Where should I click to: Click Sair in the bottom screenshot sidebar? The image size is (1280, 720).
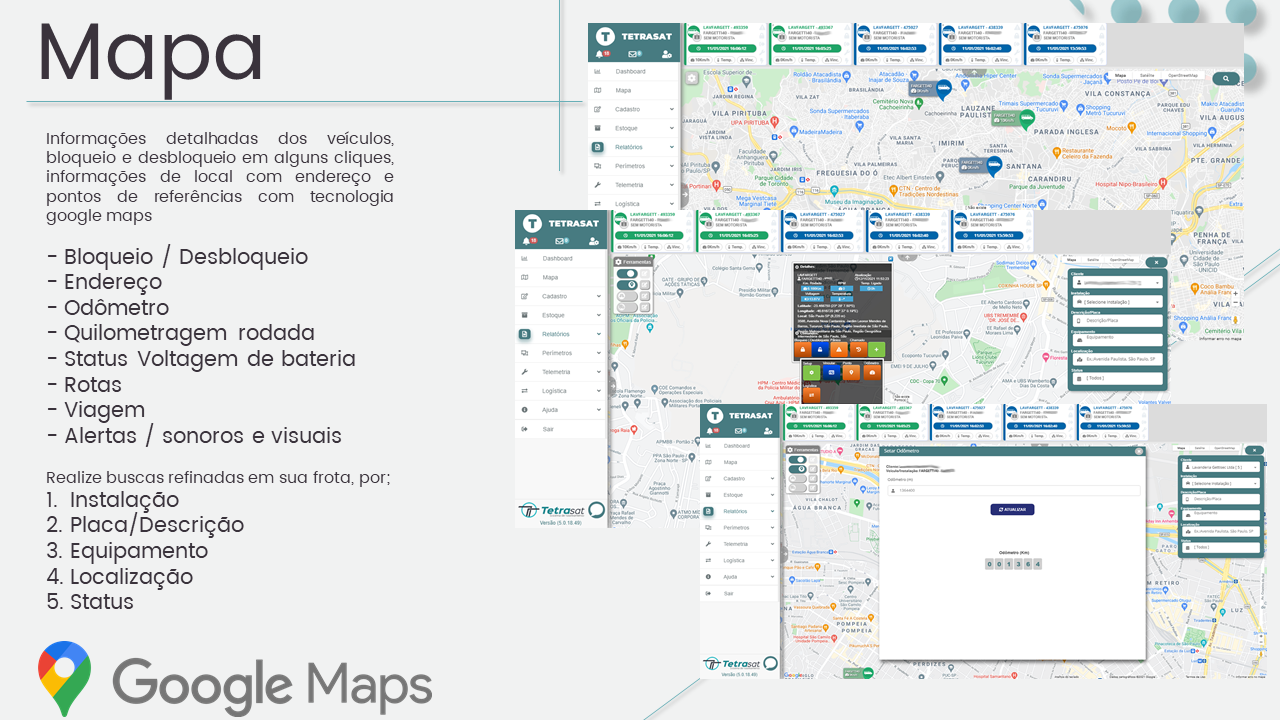click(729, 594)
